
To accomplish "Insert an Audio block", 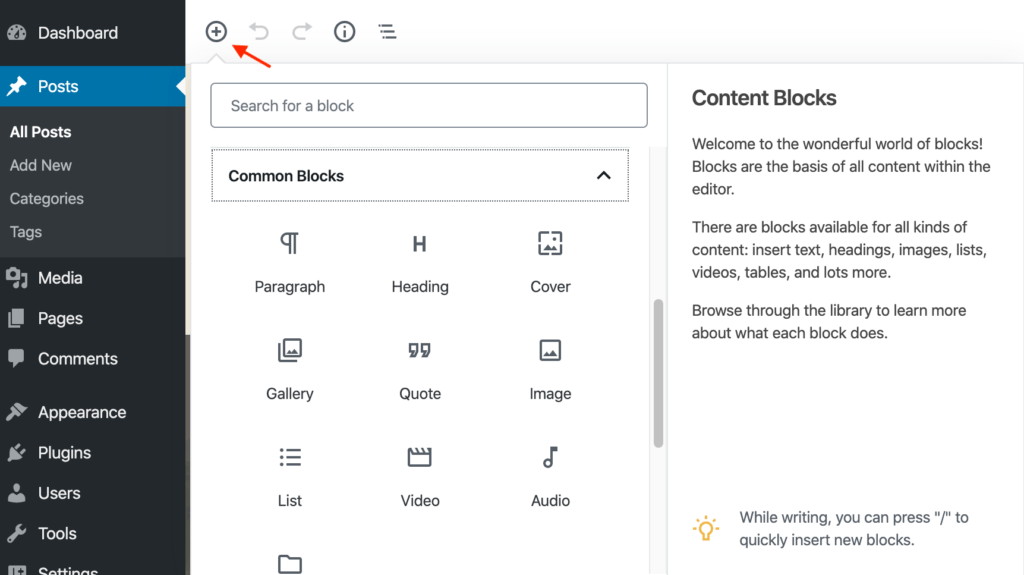I will (x=550, y=477).
